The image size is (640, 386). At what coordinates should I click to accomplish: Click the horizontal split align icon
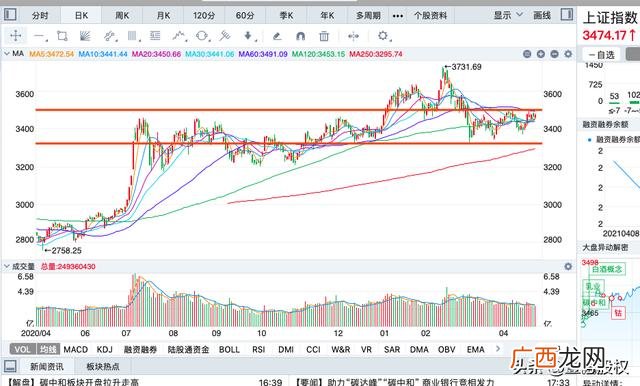click(x=353, y=36)
